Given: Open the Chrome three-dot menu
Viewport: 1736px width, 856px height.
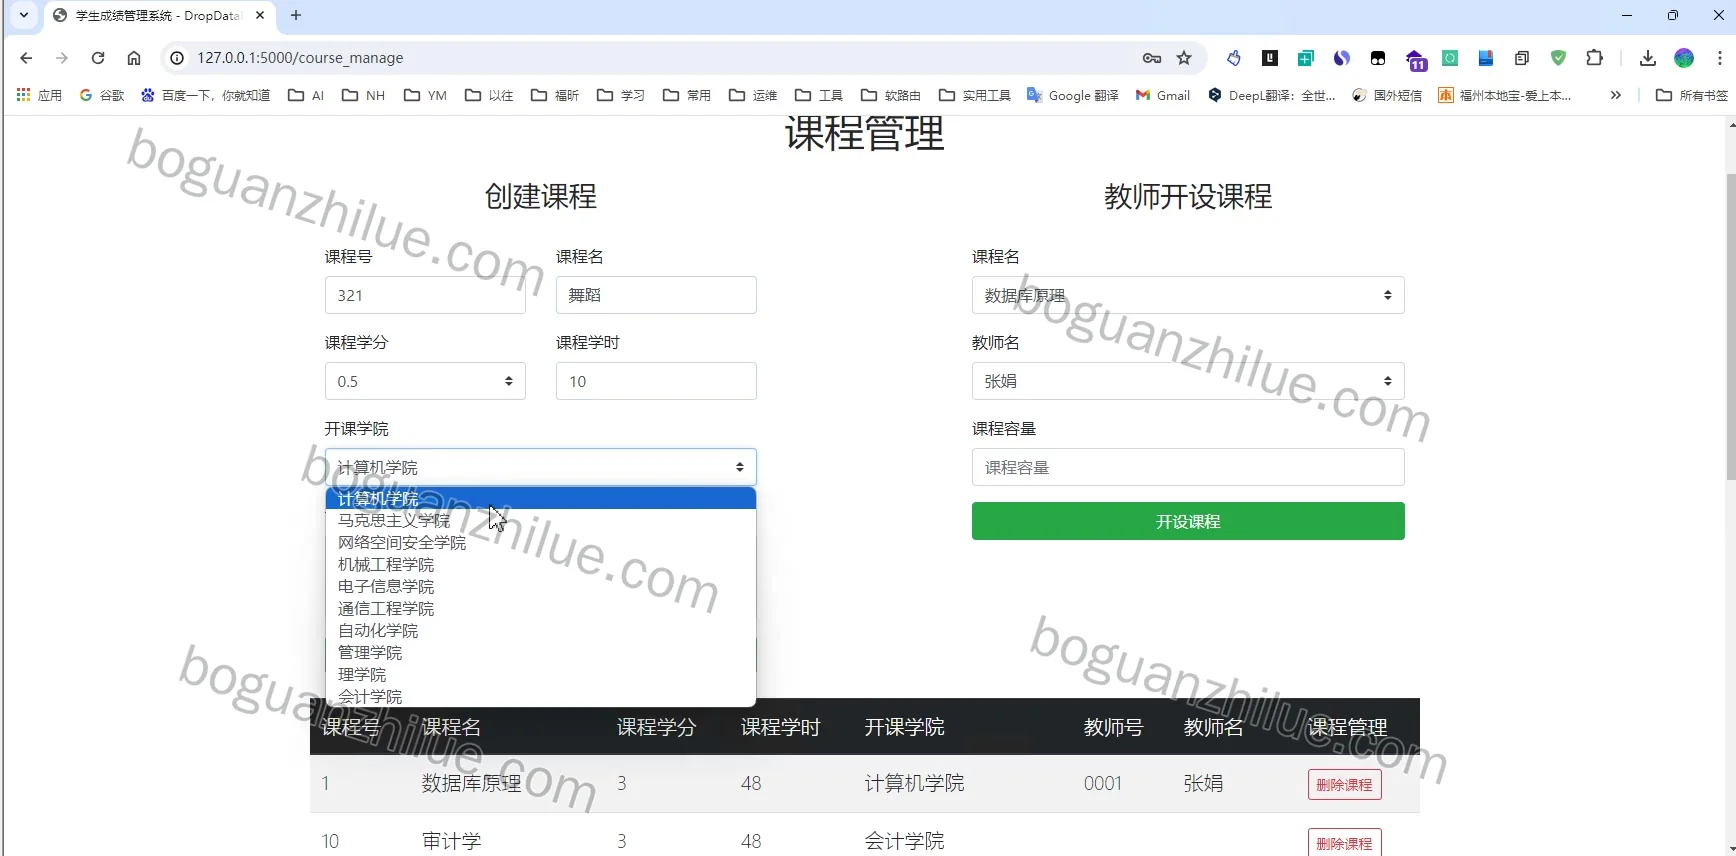Looking at the screenshot, I should 1720,58.
